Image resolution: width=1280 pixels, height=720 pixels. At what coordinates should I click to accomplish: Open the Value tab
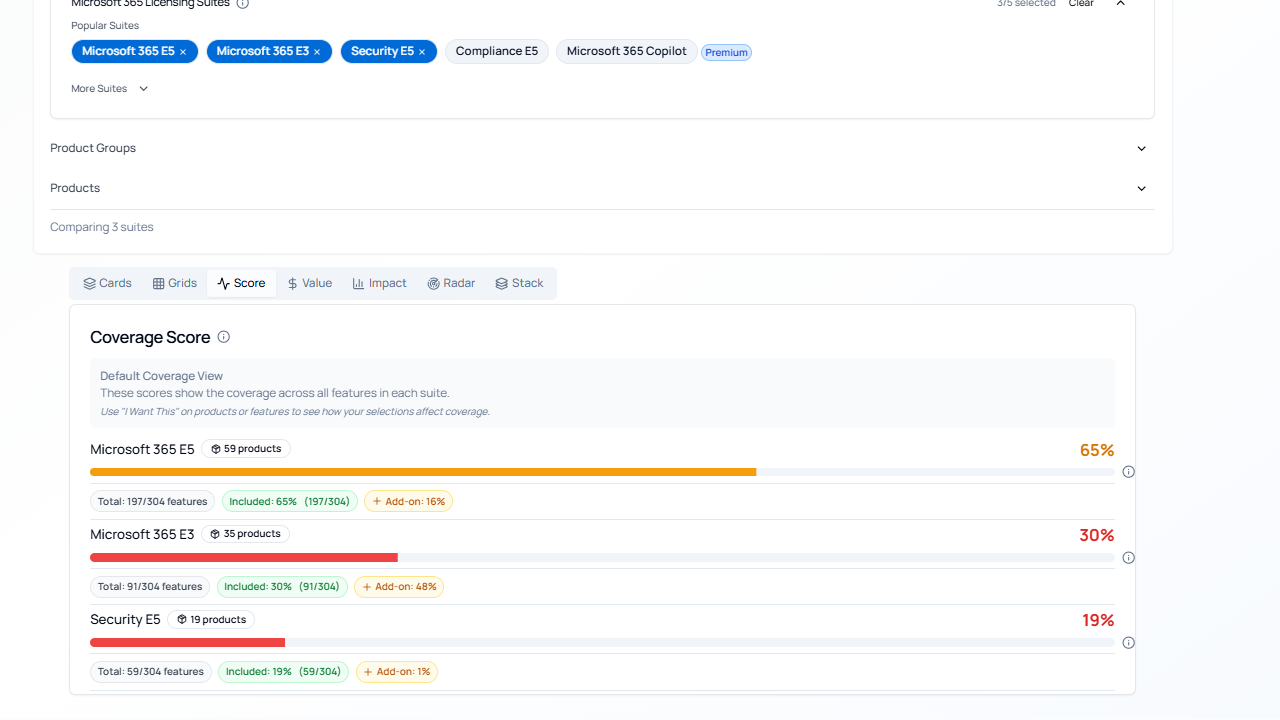click(310, 283)
